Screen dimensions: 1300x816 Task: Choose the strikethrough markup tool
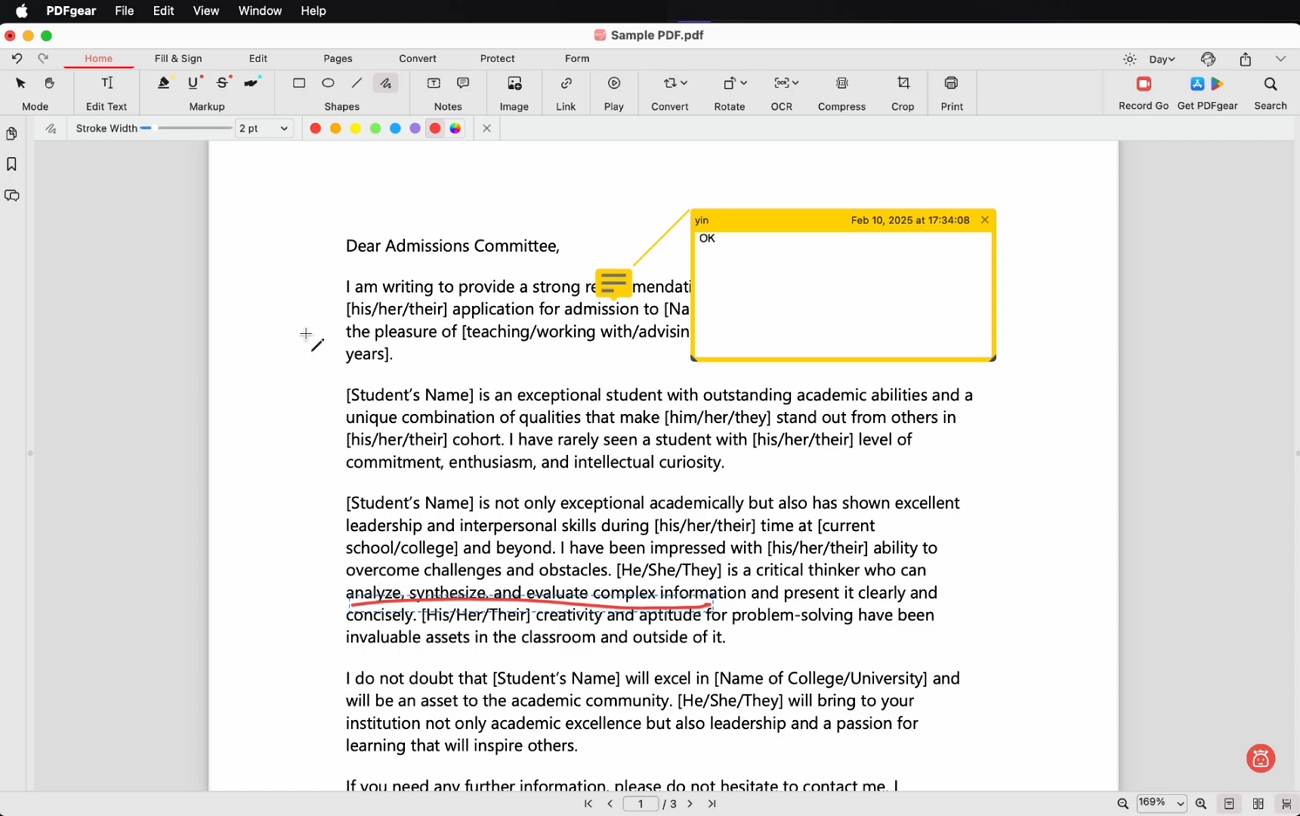pyautogui.click(x=222, y=84)
